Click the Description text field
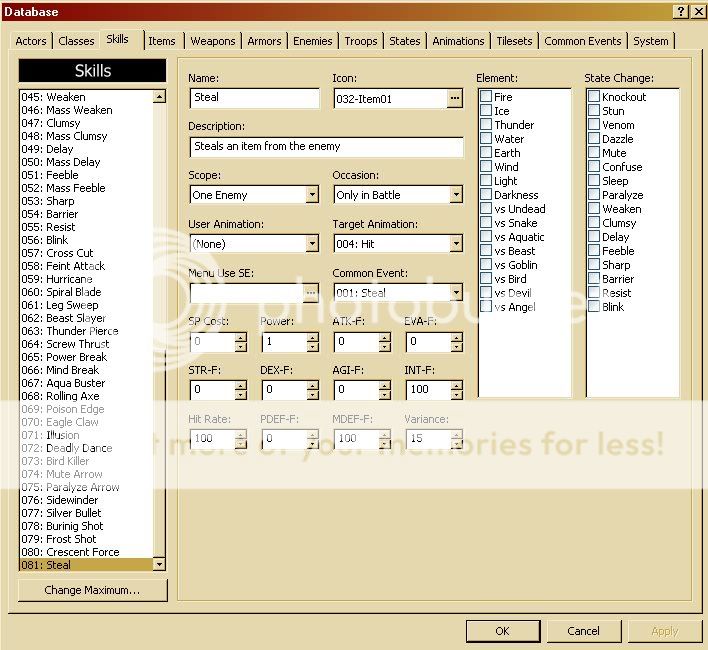This screenshot has height=650, width=708. pyautogui.click(x=326, y=147)
